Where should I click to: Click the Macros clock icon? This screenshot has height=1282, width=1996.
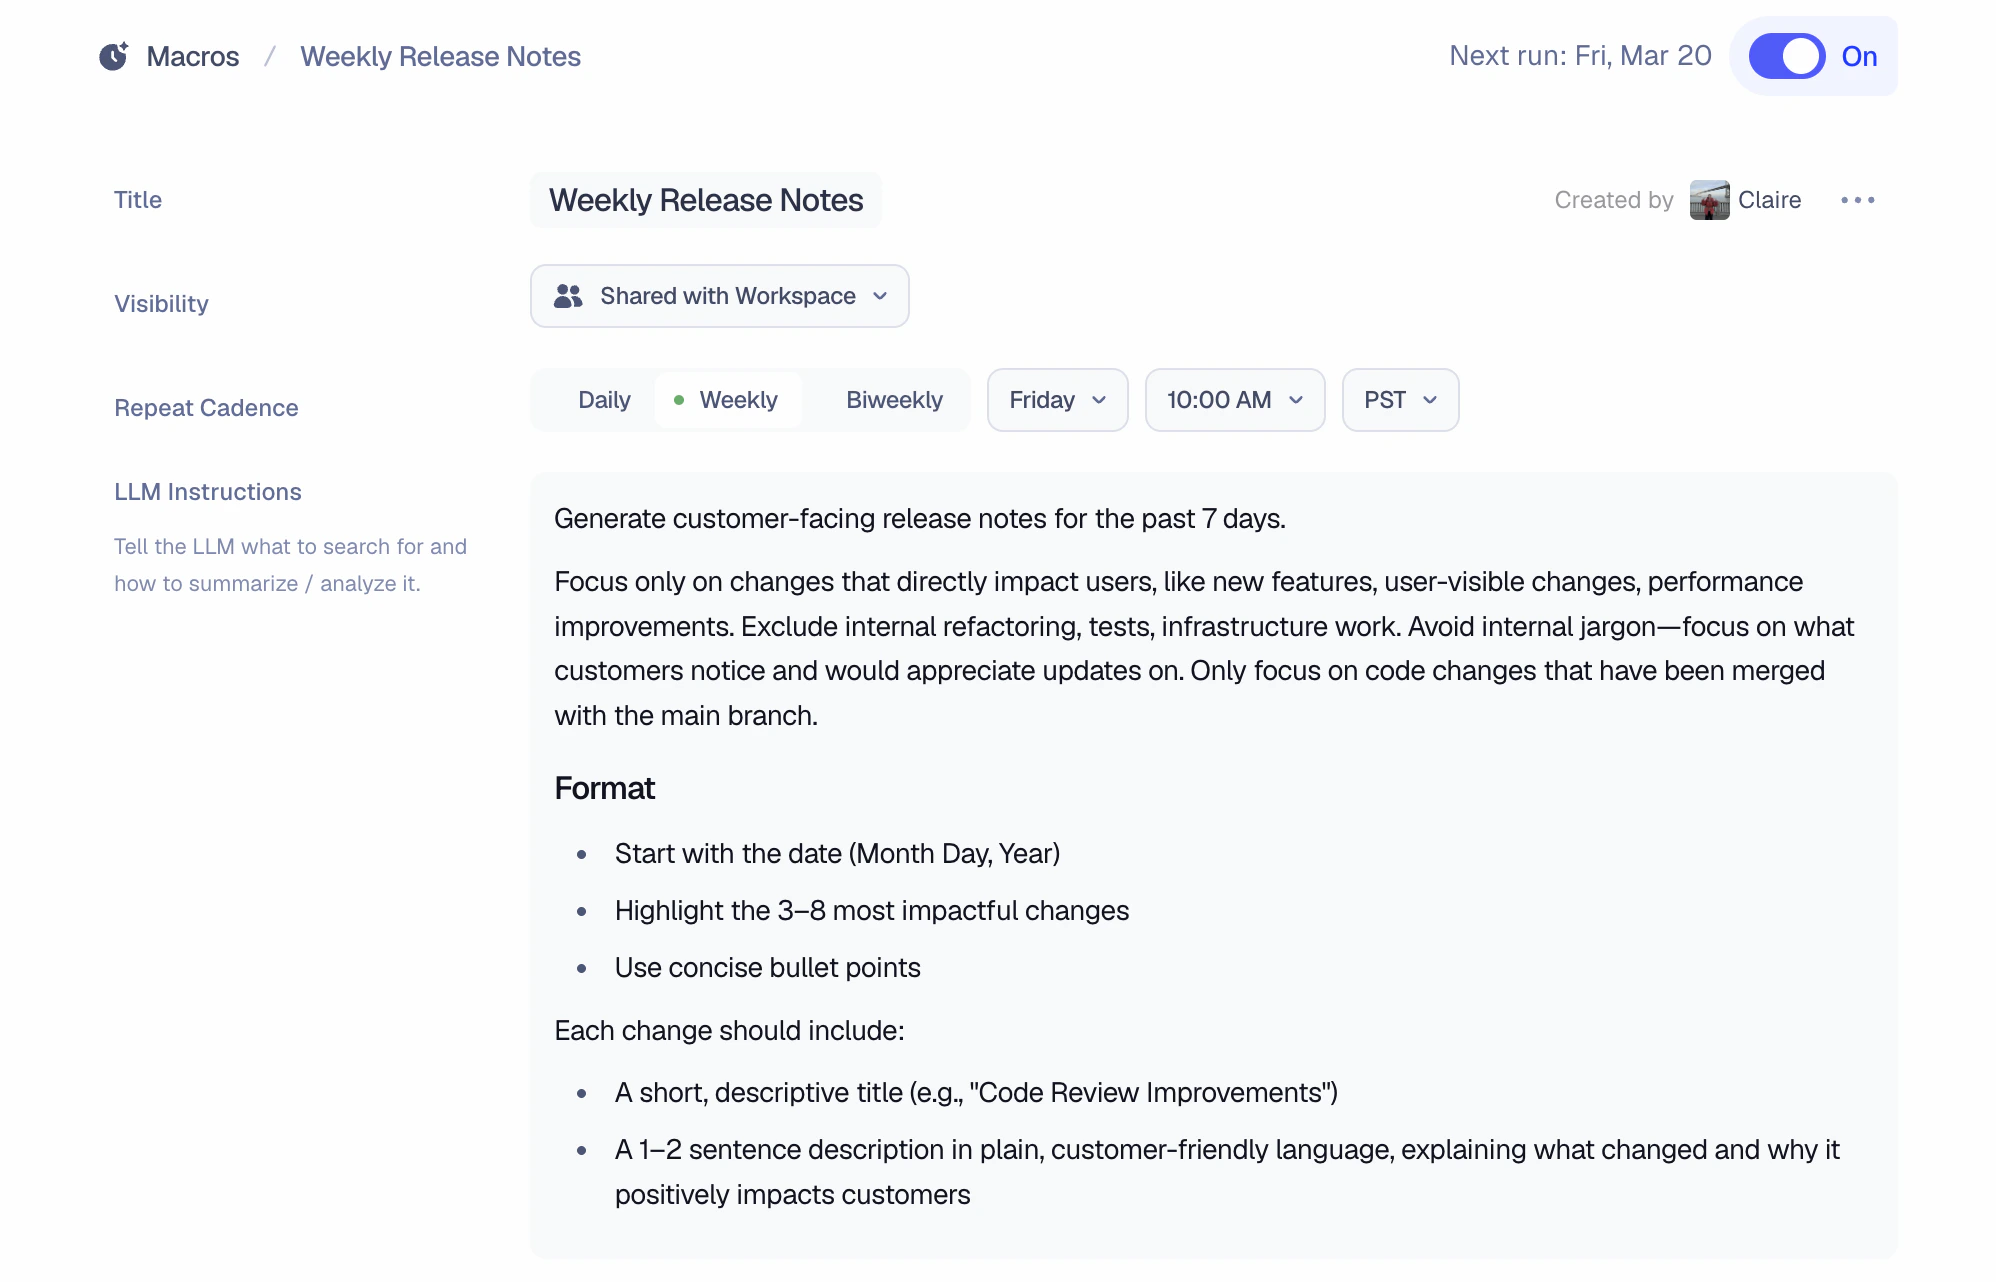coord(113,56)
